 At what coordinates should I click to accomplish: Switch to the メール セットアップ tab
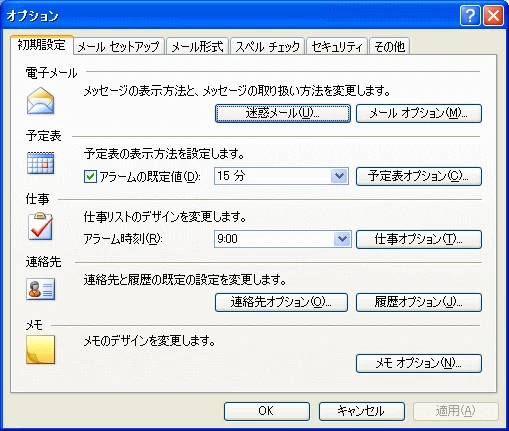tap(119, 46)
